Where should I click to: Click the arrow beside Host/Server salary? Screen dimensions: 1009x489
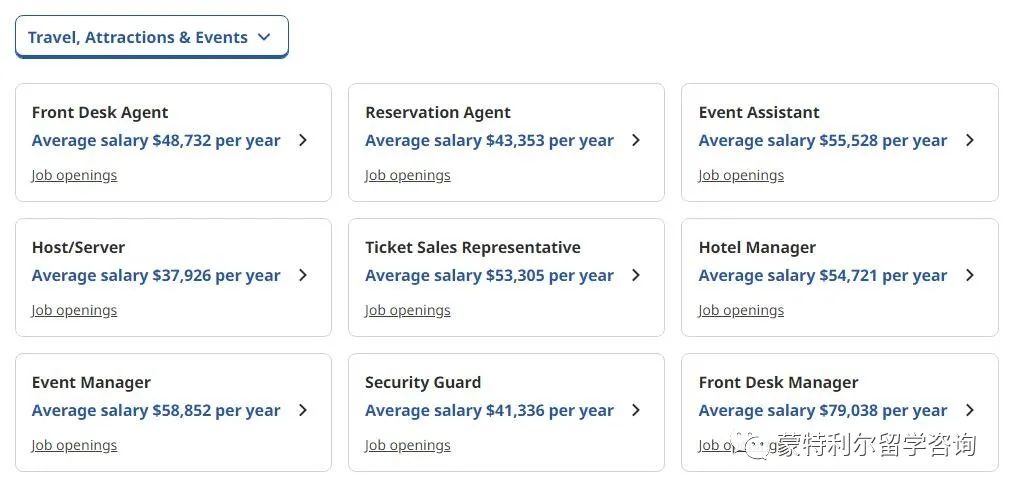(x=303, y=275)
